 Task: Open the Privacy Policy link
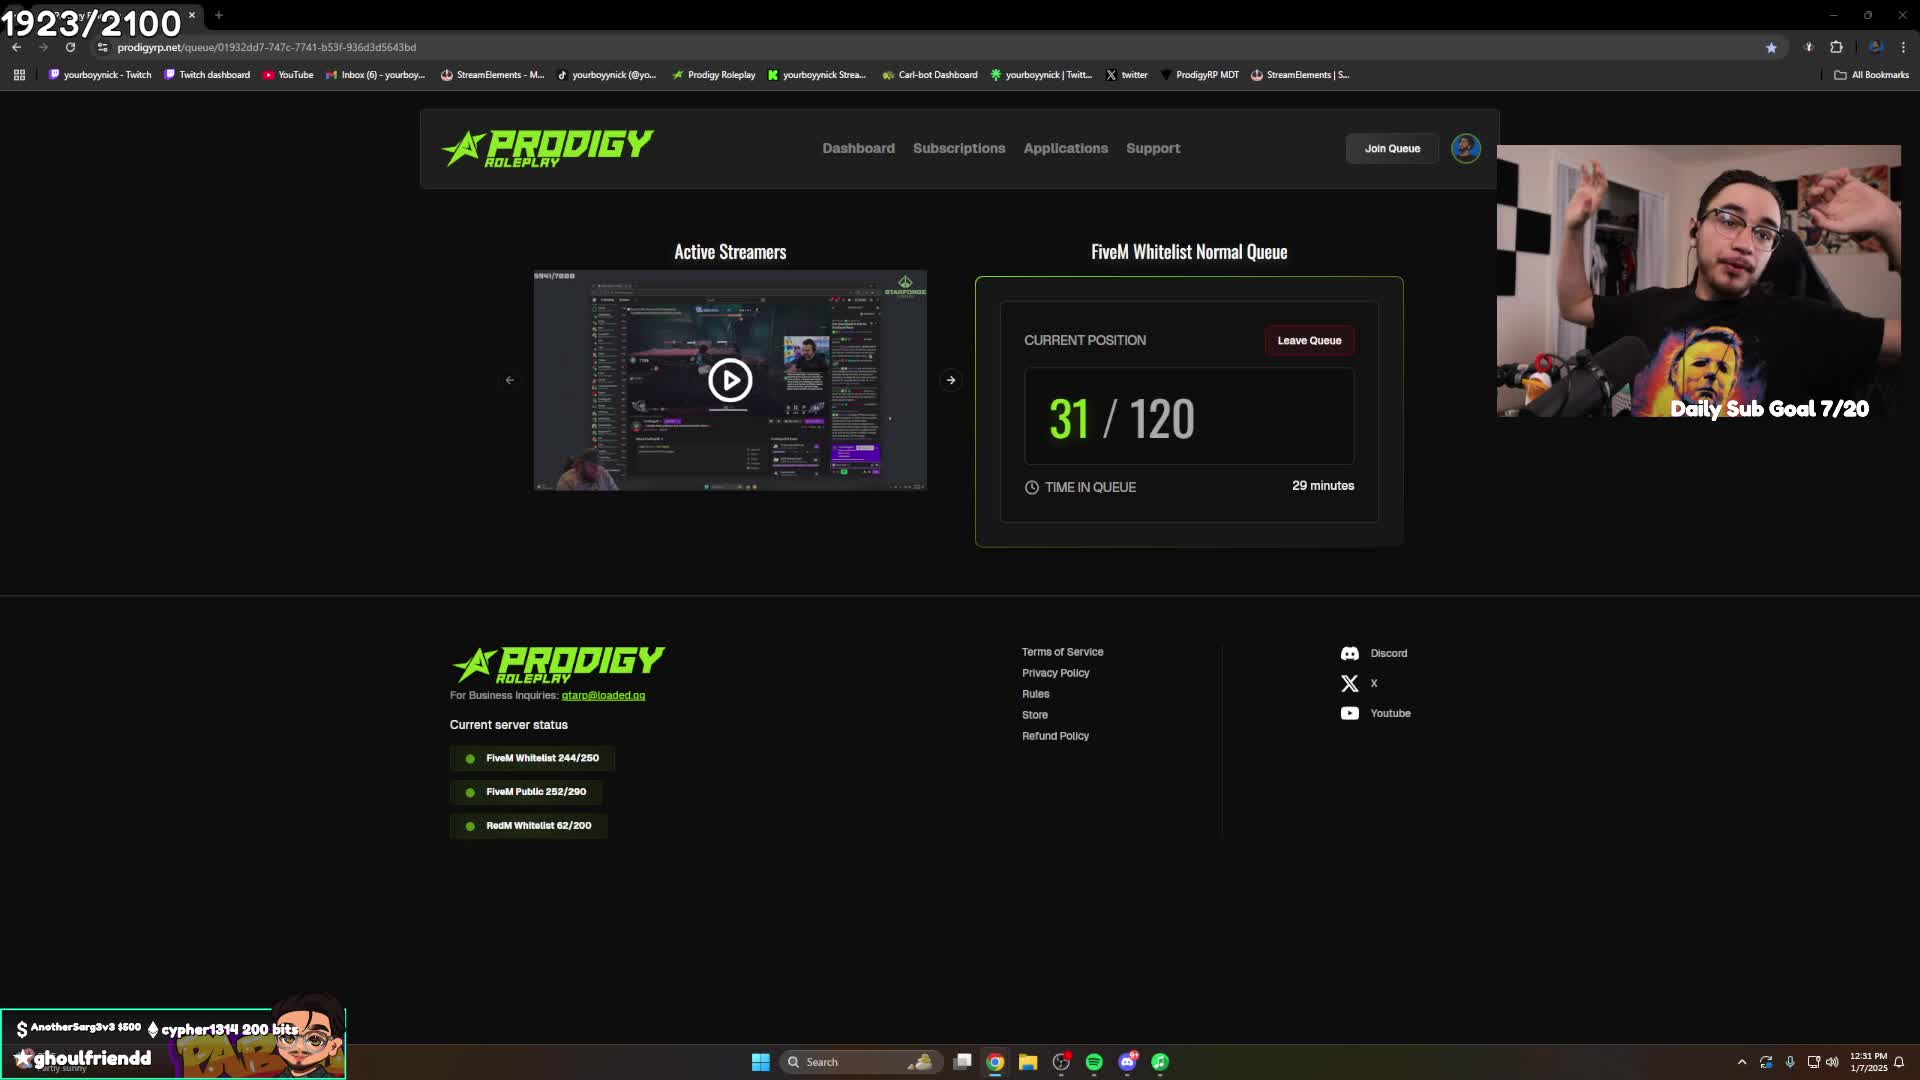(1055, 673)
